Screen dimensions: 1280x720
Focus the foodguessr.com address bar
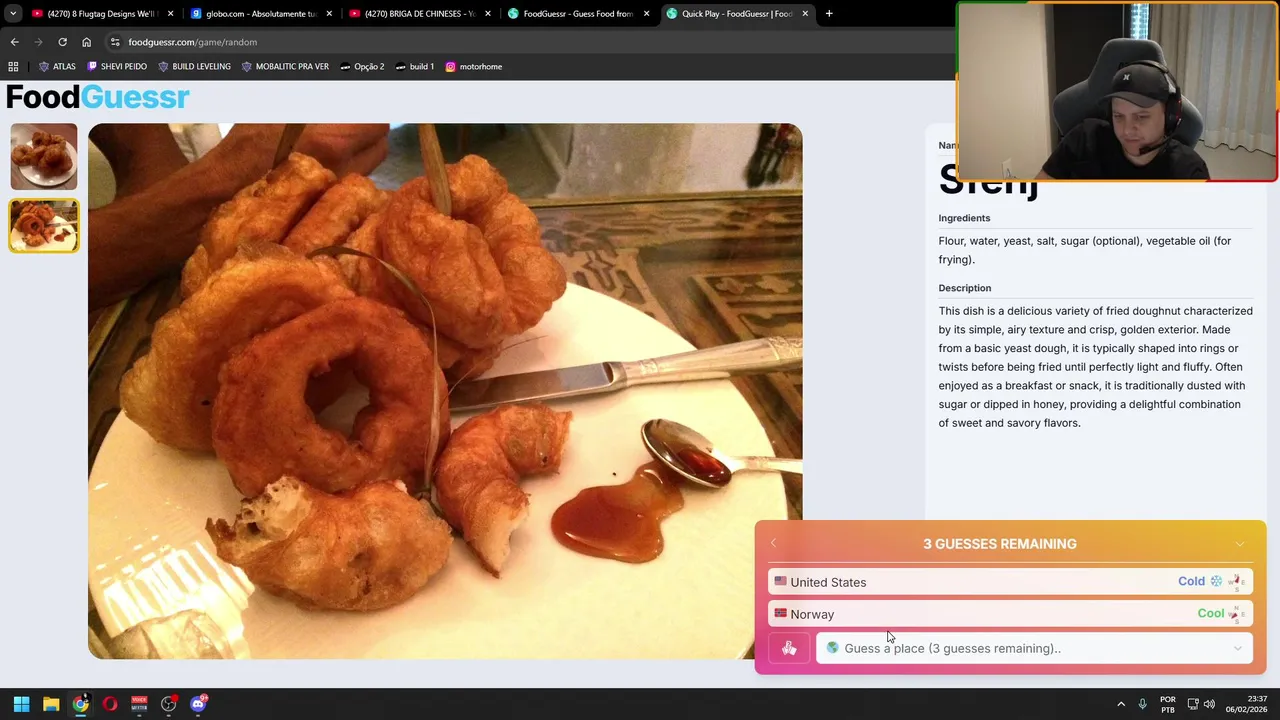pyautogui.click(x=530, y=42)
